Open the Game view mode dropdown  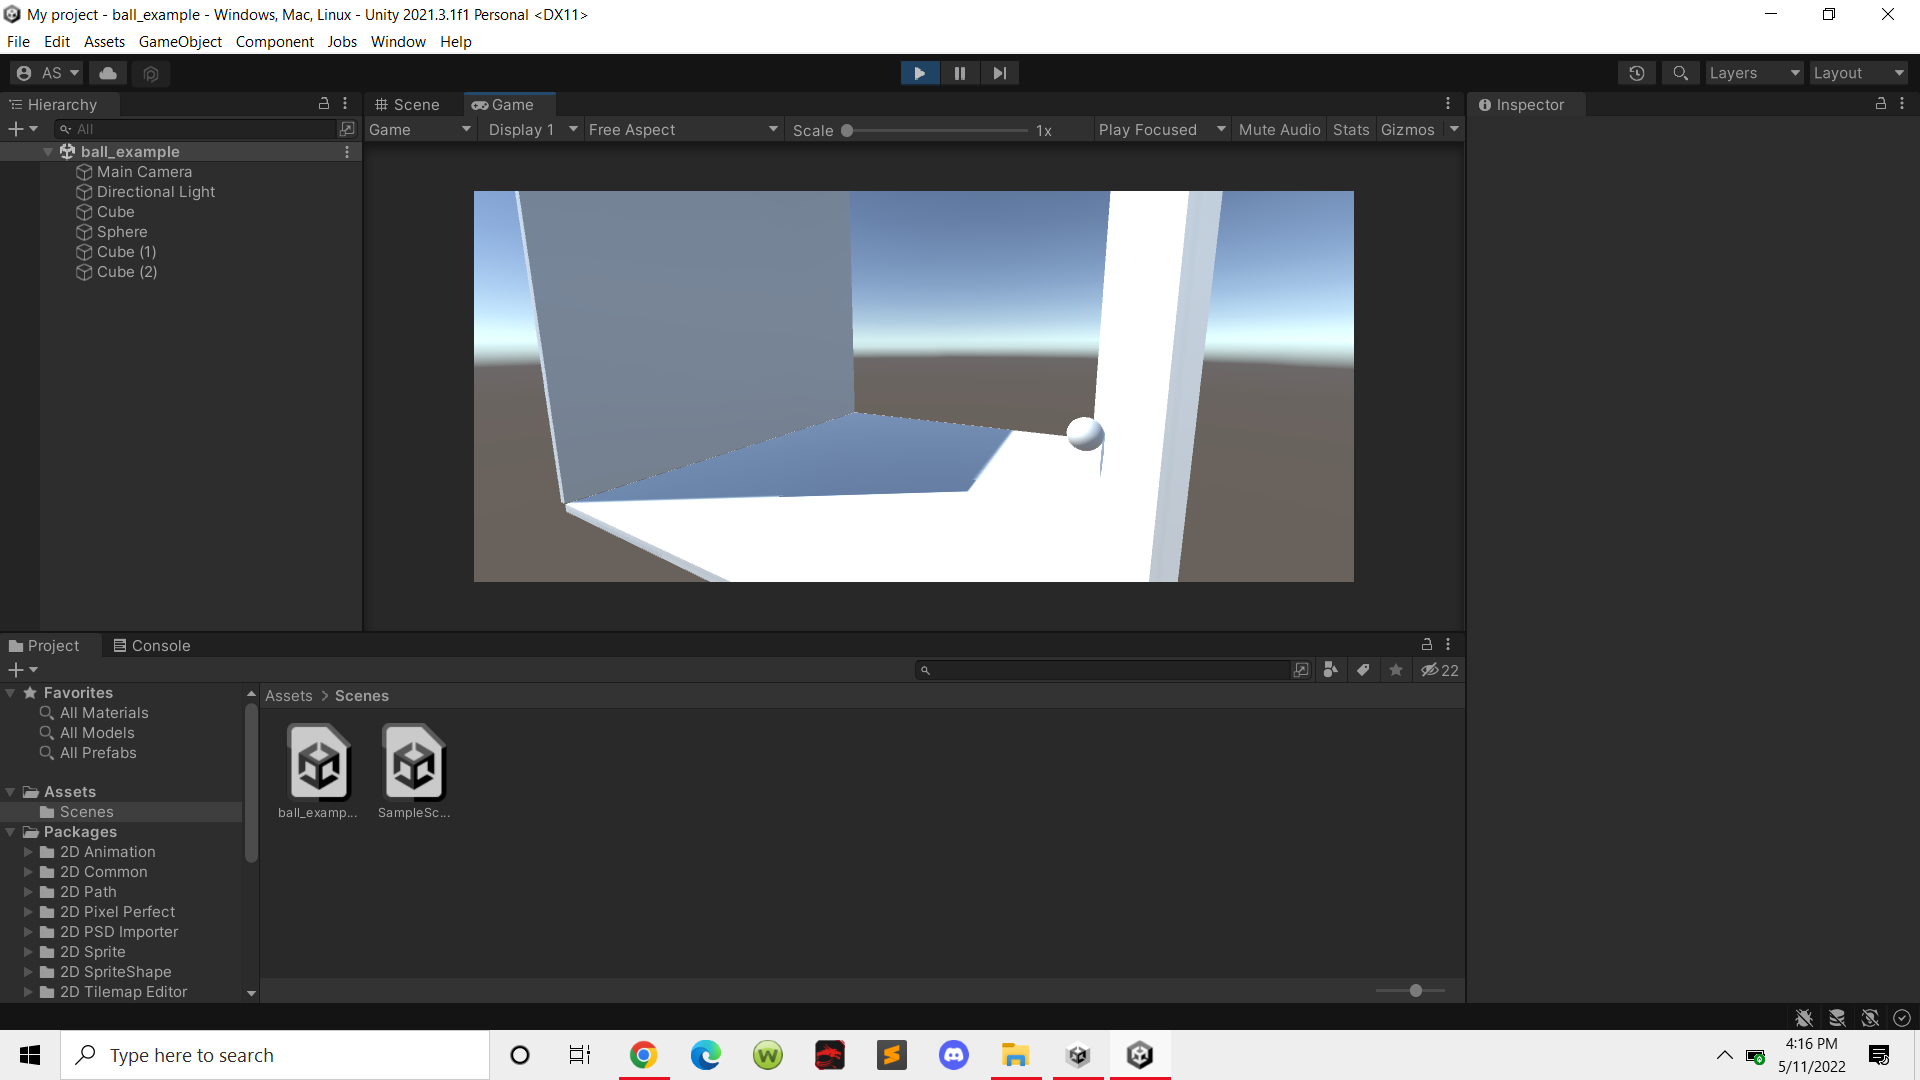pyautogui.click(x=420, y=130)
